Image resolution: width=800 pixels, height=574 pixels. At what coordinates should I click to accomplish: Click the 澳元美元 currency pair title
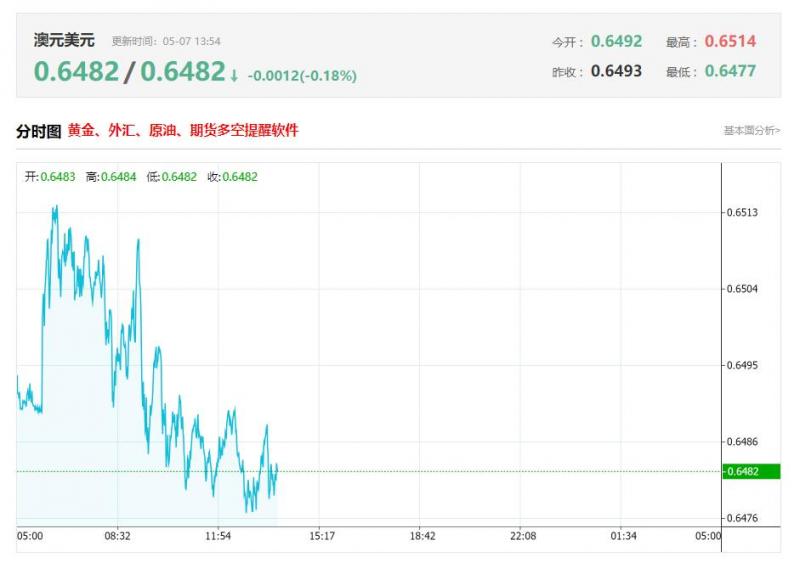(64, 40)
